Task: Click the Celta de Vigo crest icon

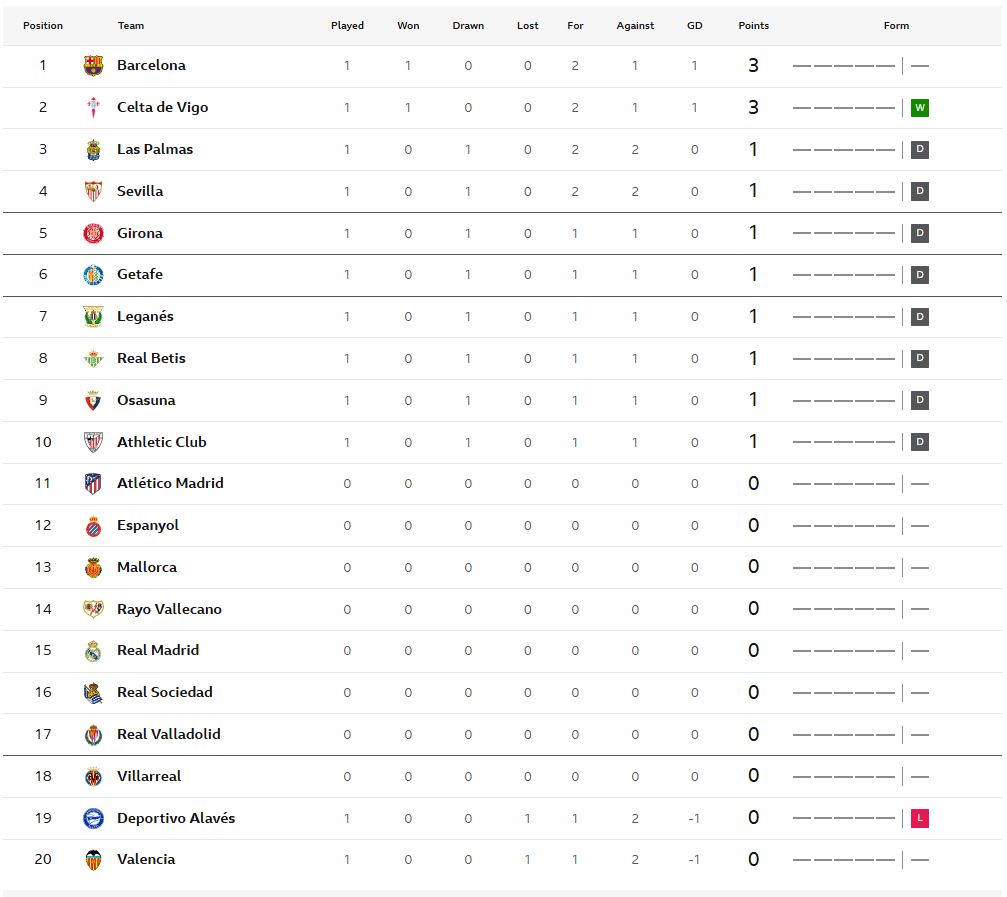Action: point(93,108)
